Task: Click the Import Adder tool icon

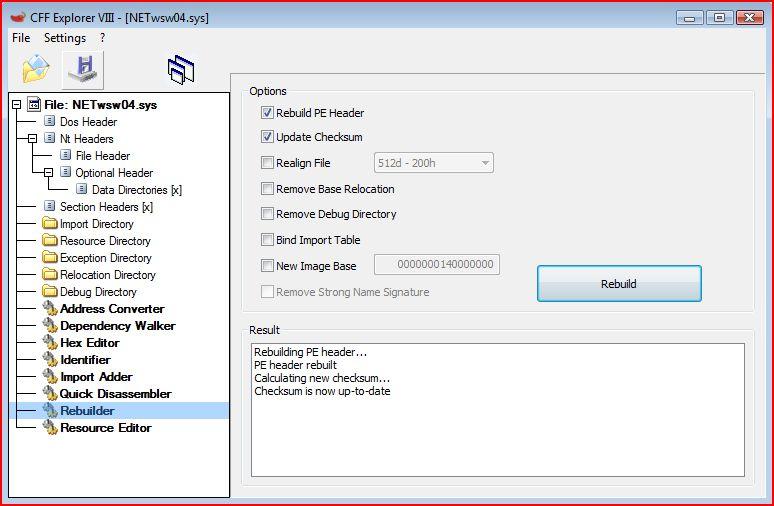Action: click(50, 377)
